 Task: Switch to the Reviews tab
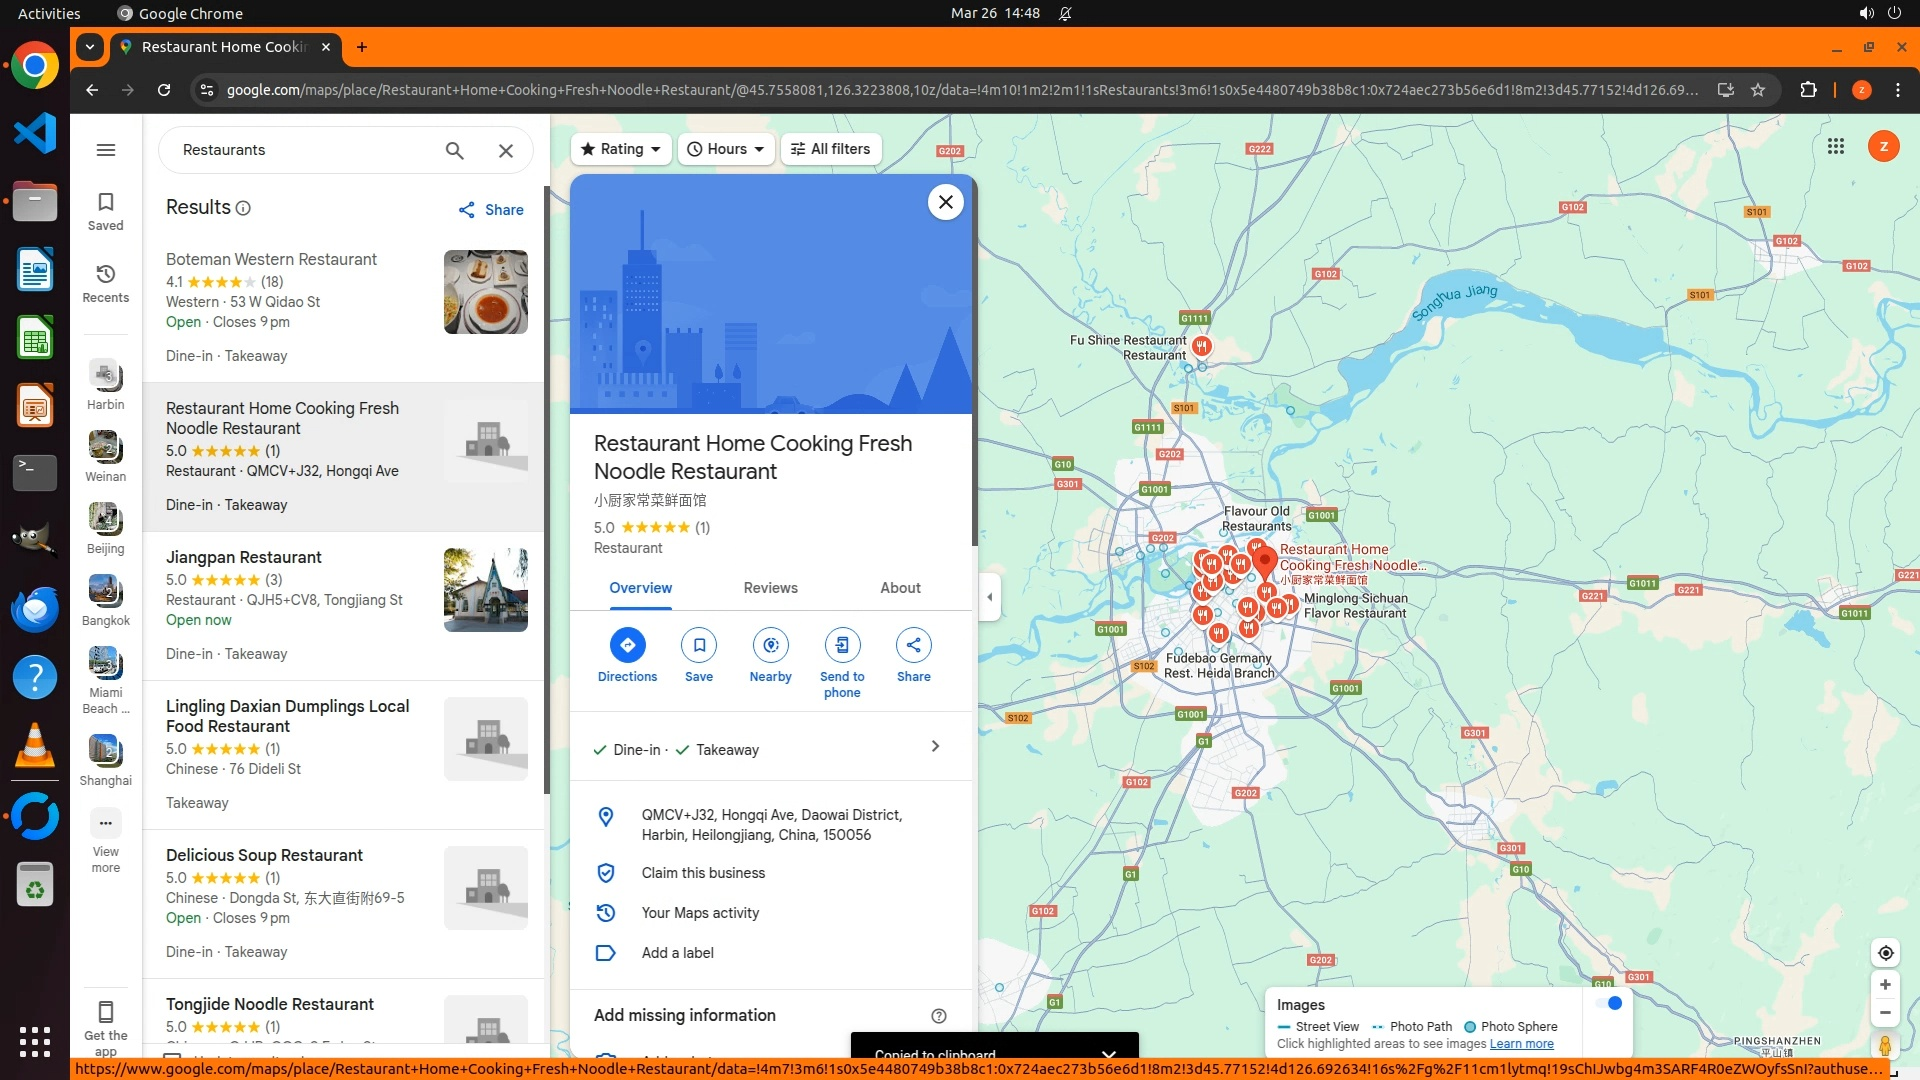[770, 588]
